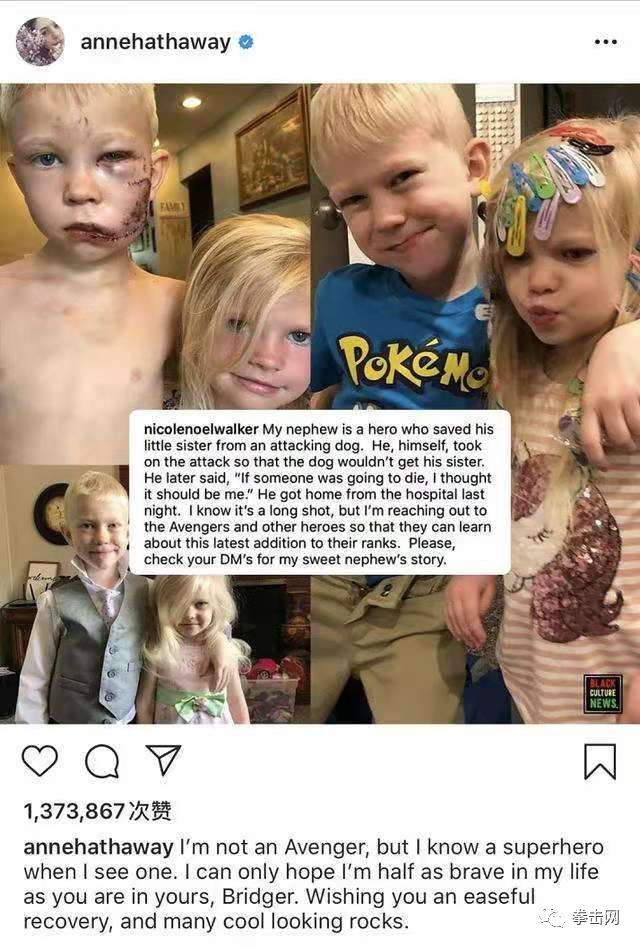Visit the annehathaway username in the header

[156, 42]
